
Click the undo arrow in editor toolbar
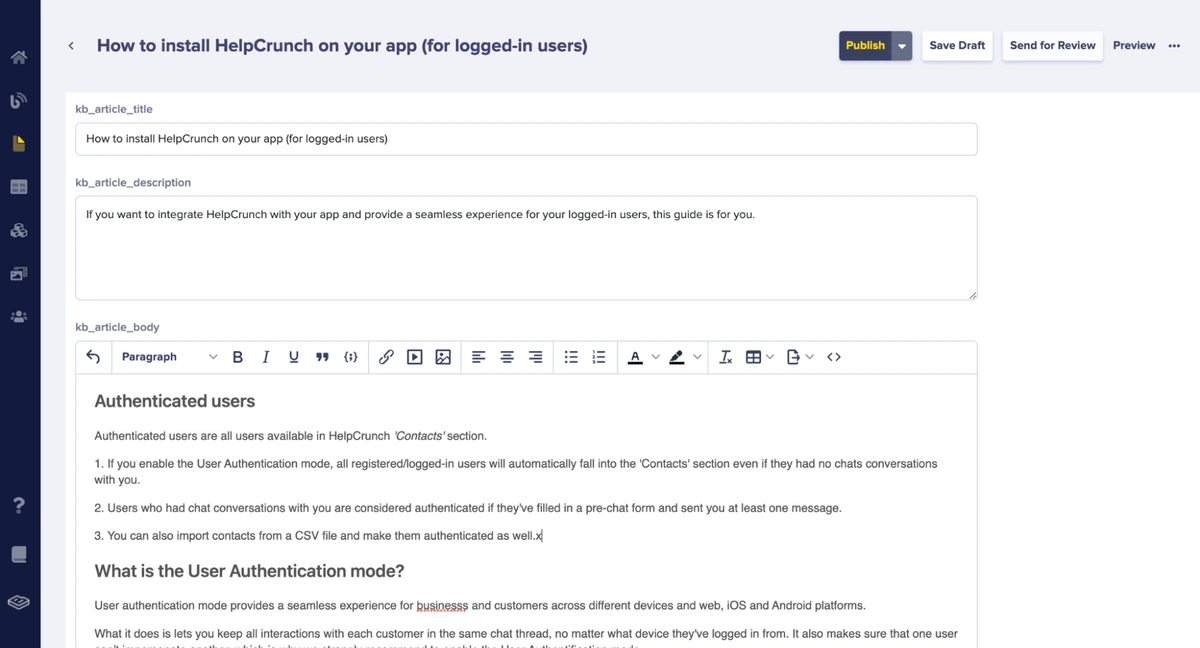tap(93, 357)
